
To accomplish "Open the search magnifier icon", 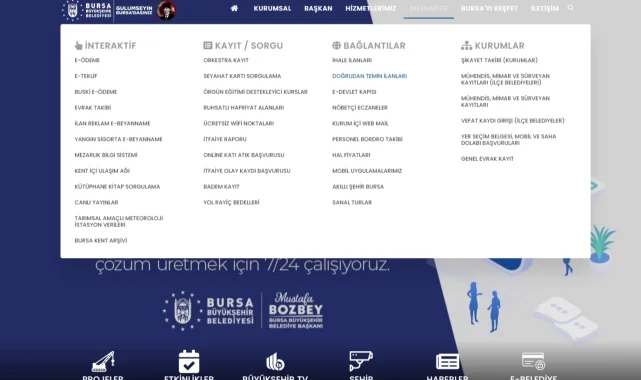I will tap(570, 8).
